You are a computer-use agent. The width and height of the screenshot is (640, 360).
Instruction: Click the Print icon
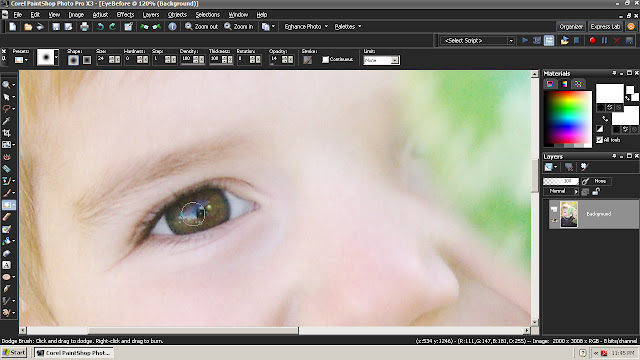click(84, 27)
